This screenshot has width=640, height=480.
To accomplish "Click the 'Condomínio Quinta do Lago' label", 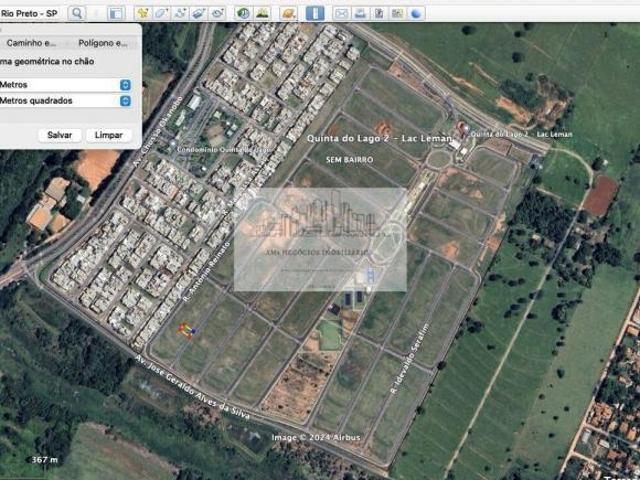I will (x=224, y=150).
